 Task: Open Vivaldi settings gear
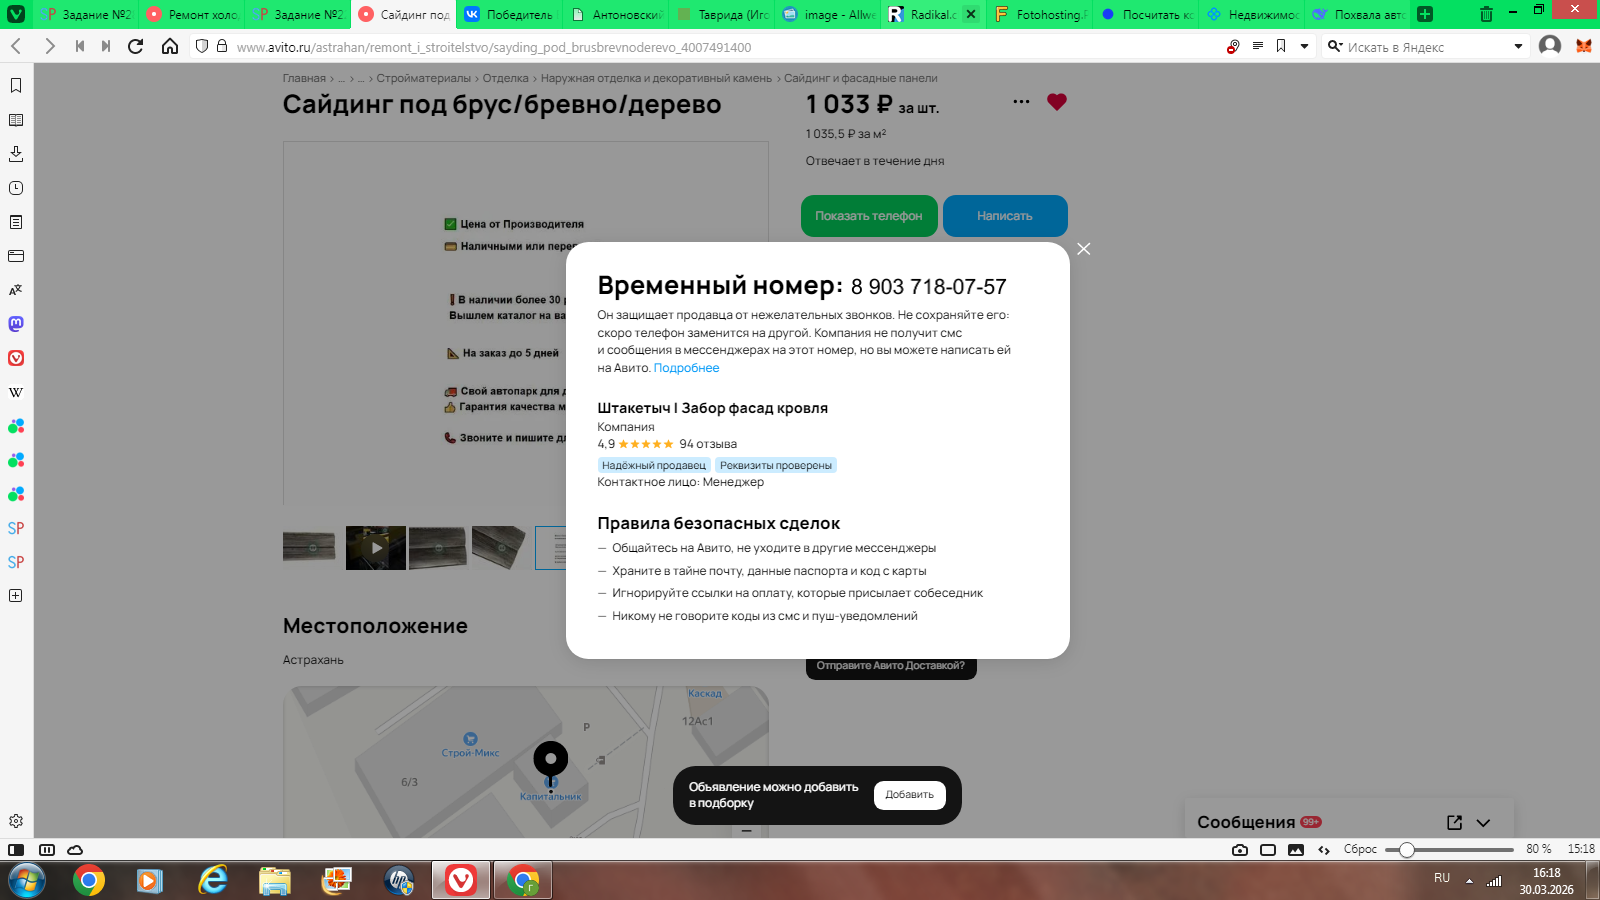(16, 821)
